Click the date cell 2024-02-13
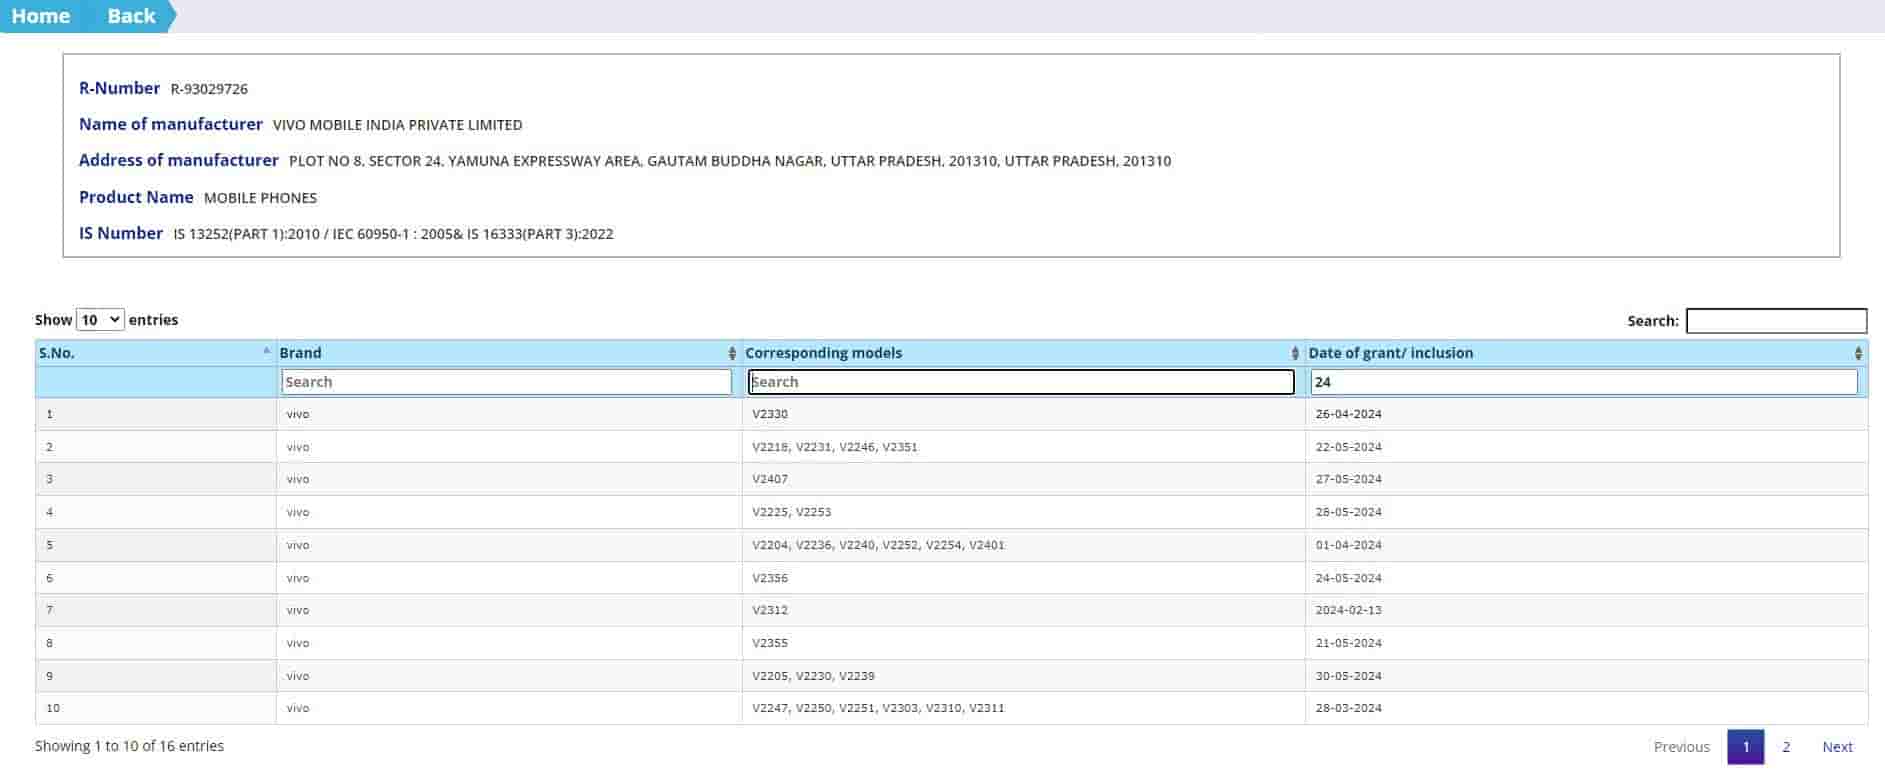 (1348, 610)
